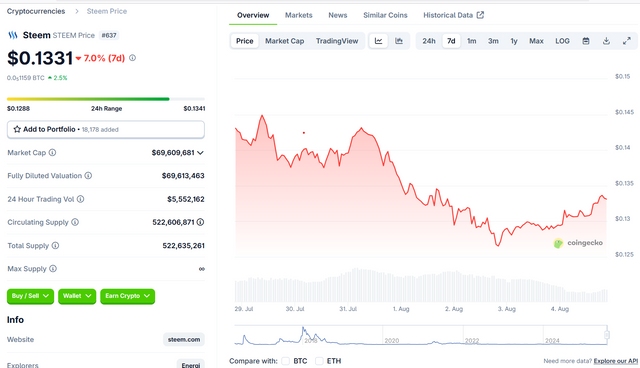Screen dimensions: 640x368
Task: Select the line chart view icon
Action: tap(378, 41)
